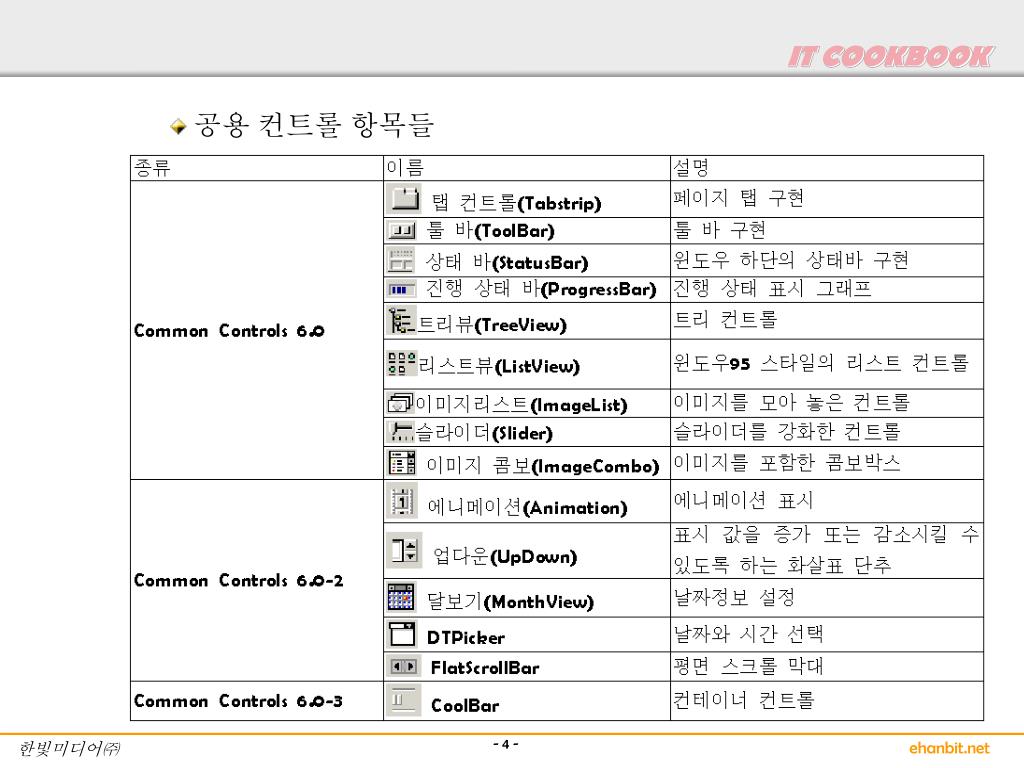Select the description 슬라이더를 강화한 컨트롤

tap(787, 431)
